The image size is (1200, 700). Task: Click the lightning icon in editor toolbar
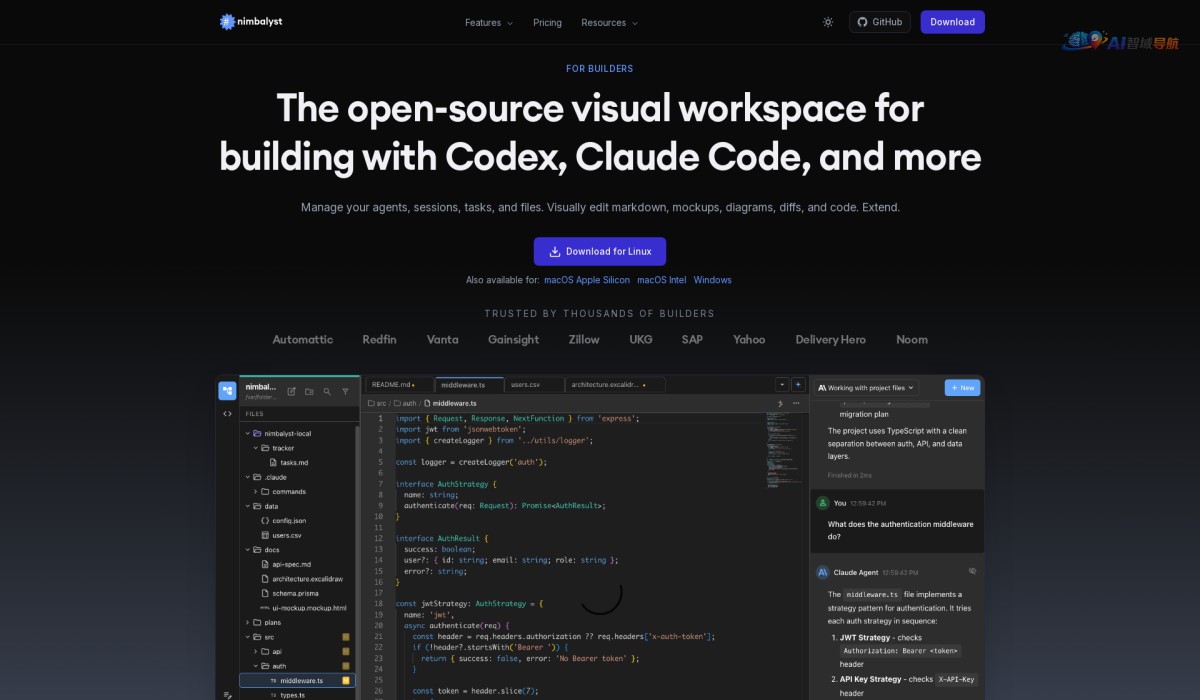pos(780,404)
